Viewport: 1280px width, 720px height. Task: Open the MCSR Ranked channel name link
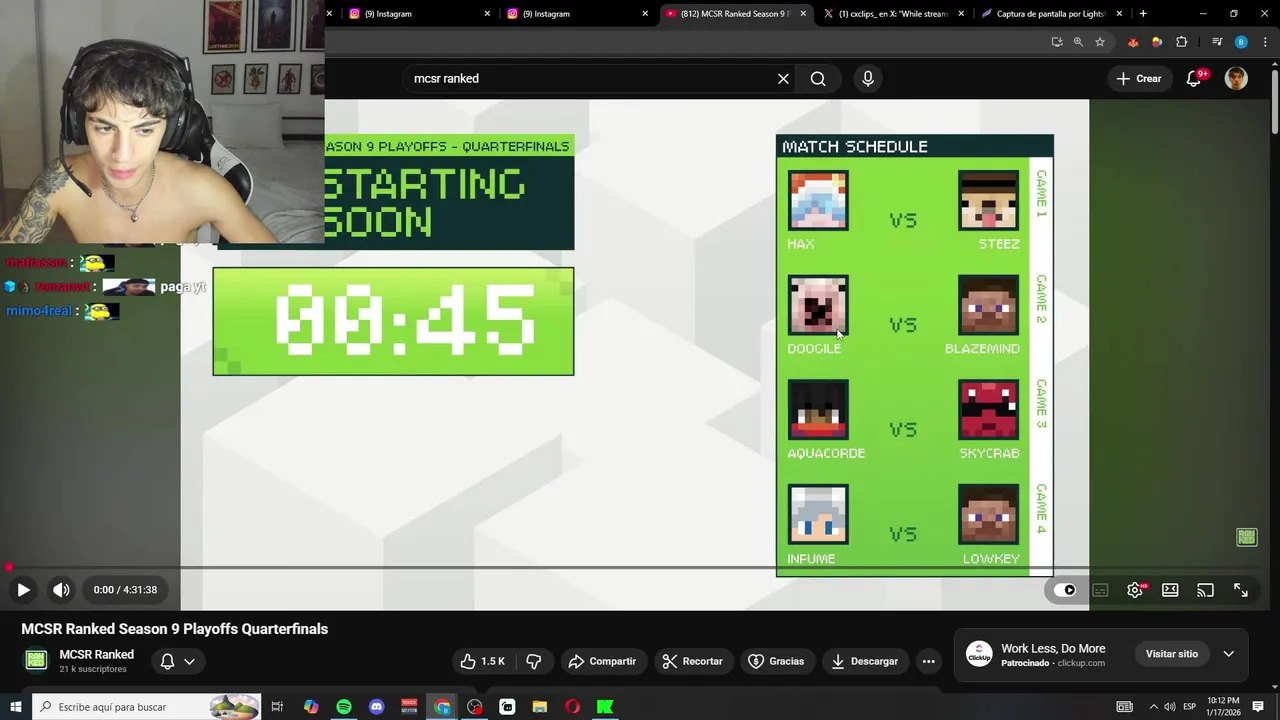(x=96, y=654)
